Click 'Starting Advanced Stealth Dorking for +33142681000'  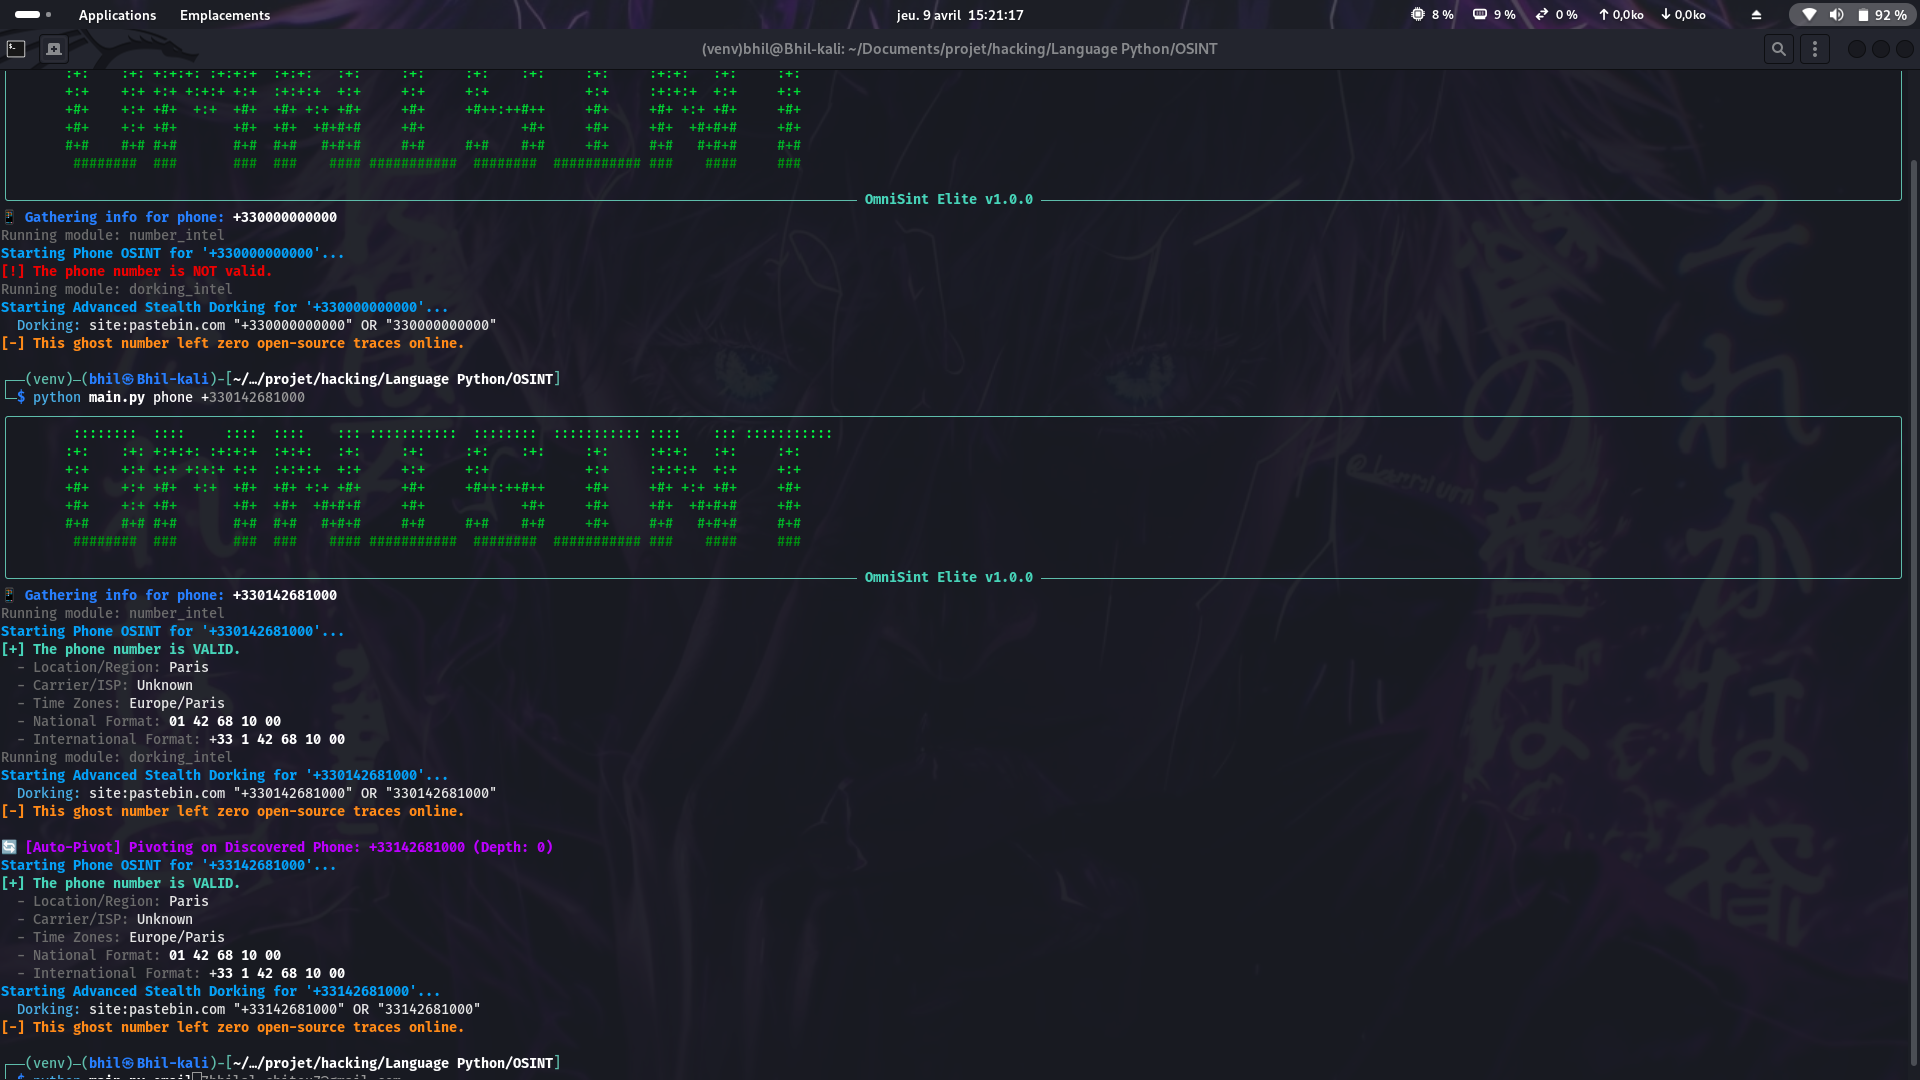[x=220, y=991]
